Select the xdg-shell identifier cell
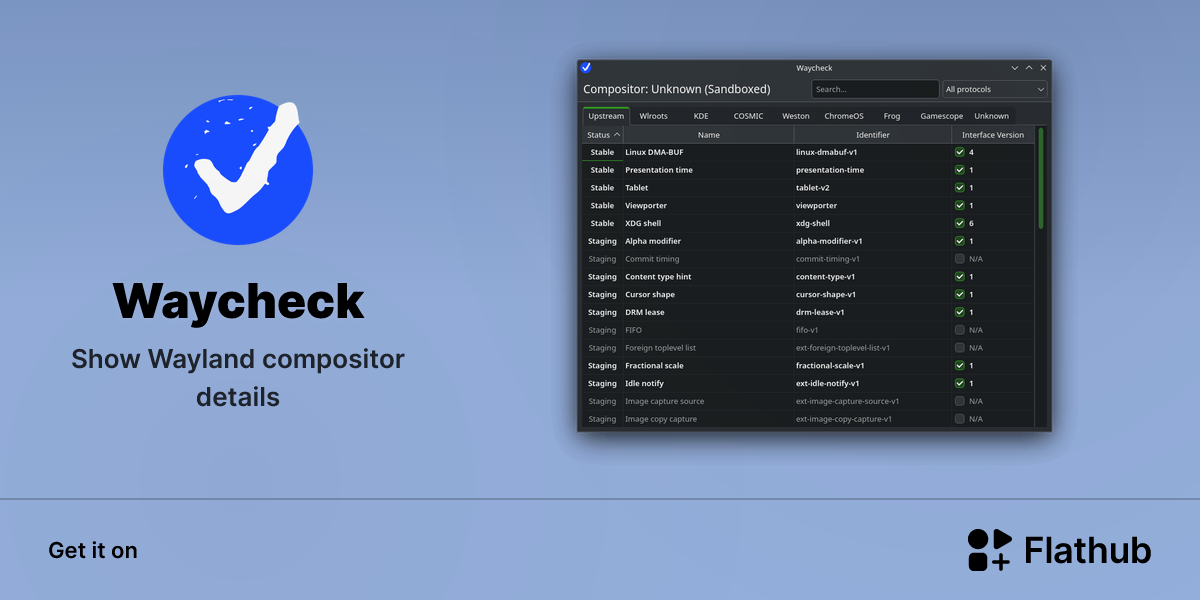Viewport: 1200px width, 600px height. click(x=873, y=223)
